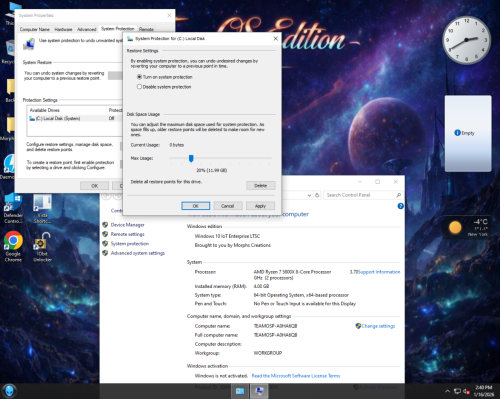Select Disable system protection option

[x=164, y=87]
